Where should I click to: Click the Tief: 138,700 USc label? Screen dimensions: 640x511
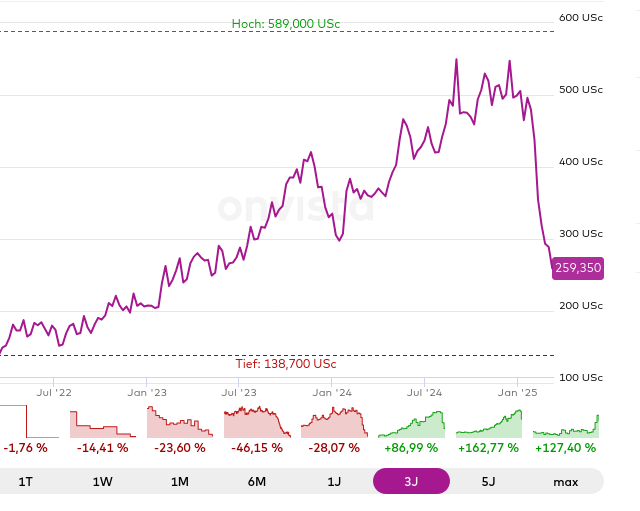tap(286, 364)
